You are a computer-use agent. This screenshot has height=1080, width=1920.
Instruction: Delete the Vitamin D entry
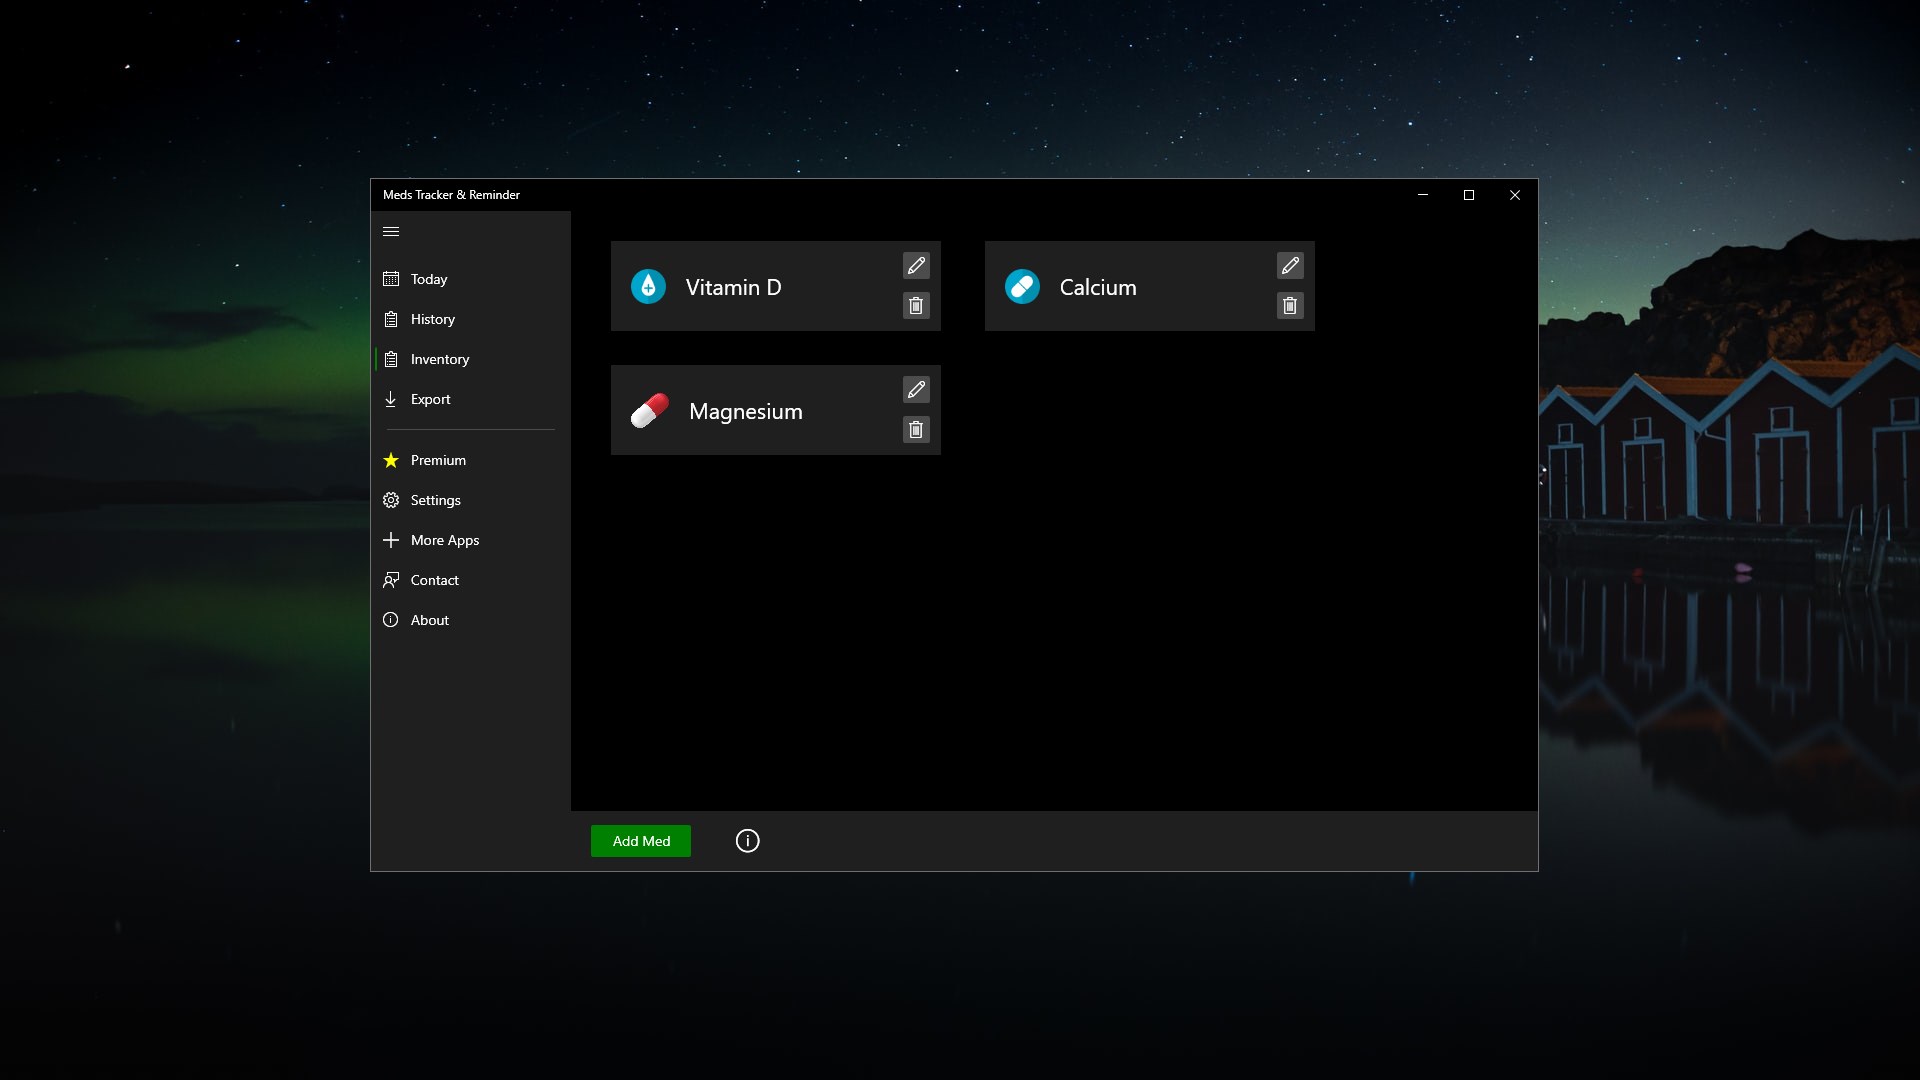[916, 306]
